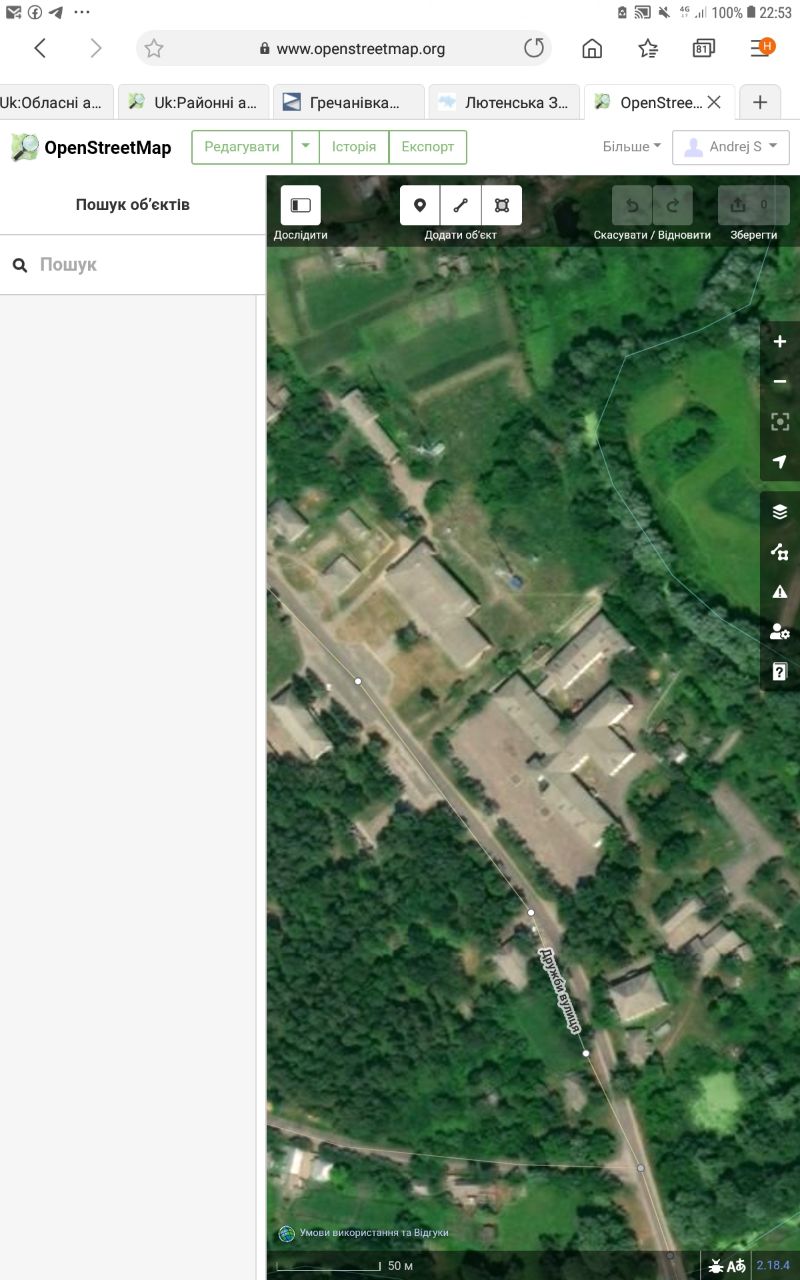Open Andrej S user menu
Viewport: 800px width, 1280px height.
(x=731, y=147)
